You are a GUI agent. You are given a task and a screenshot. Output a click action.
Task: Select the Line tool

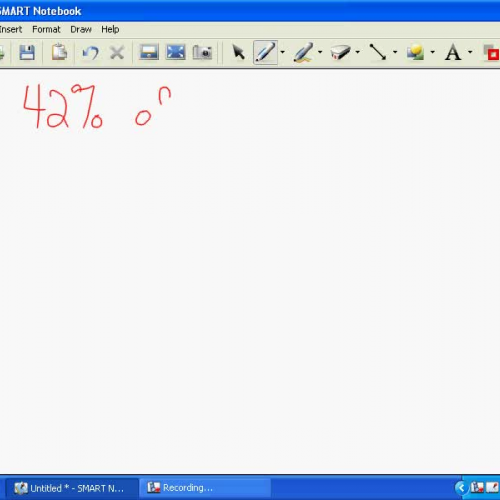pos(378,52)
